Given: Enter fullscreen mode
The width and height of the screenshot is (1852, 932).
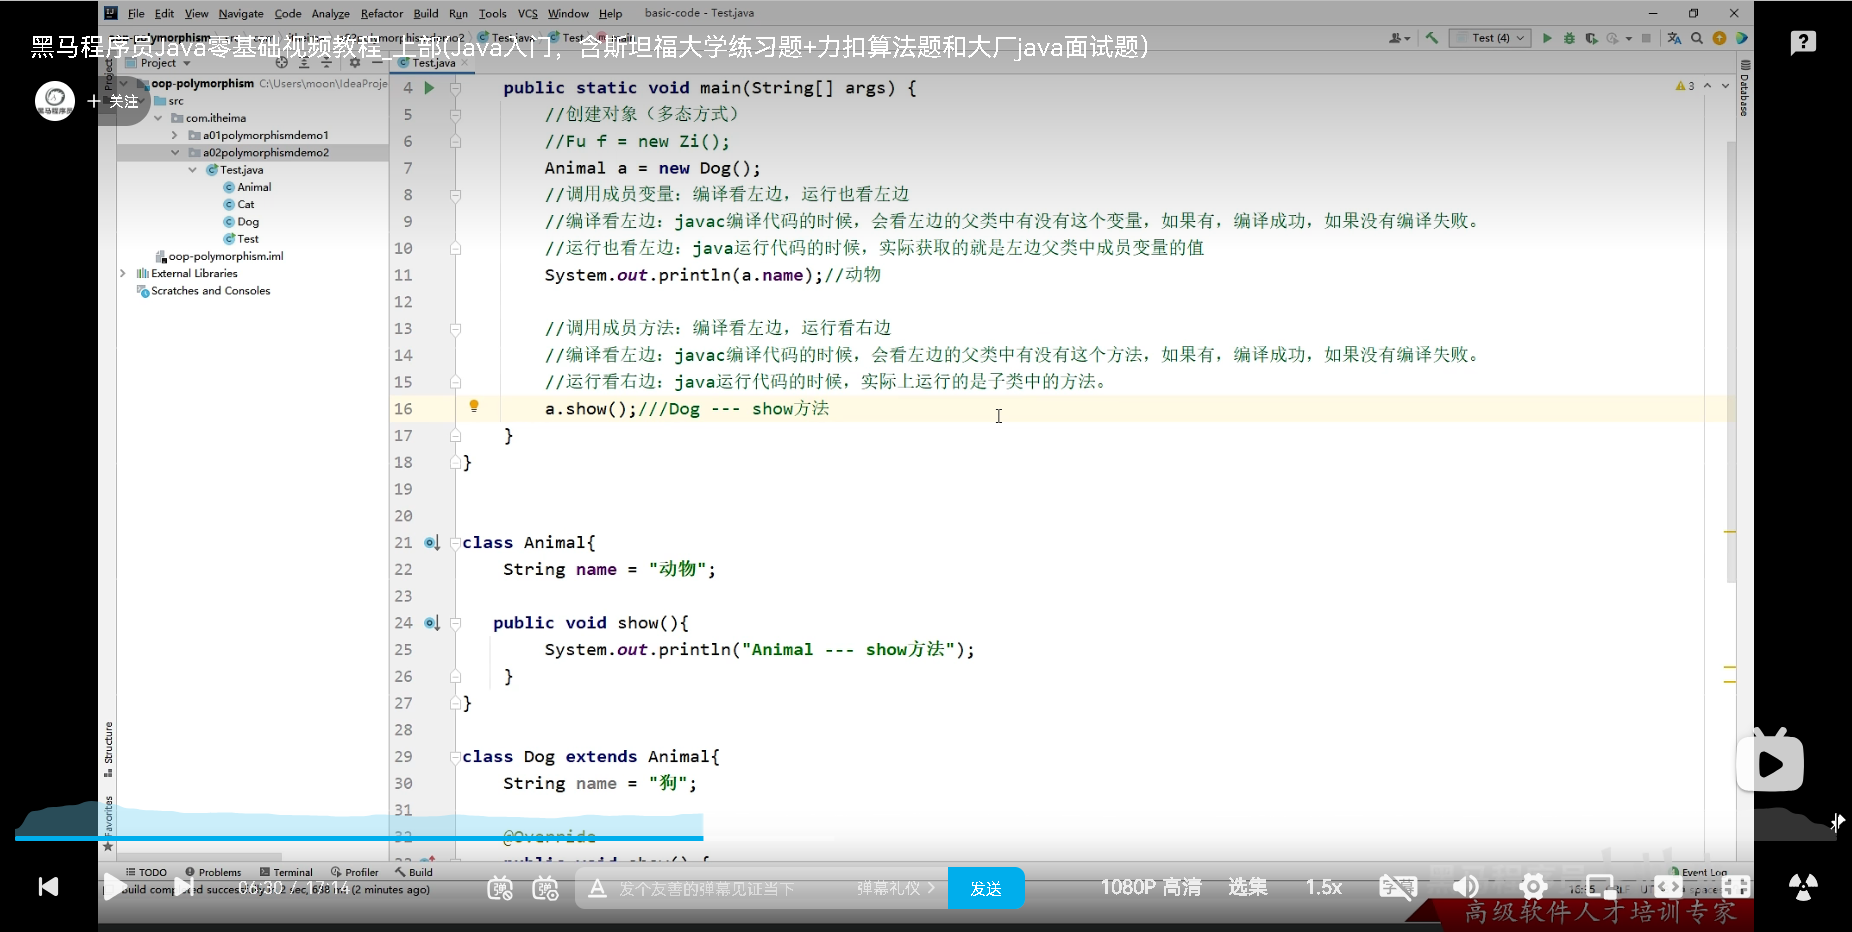Looking at the screenshot, I should pyautogui.click(x=1736, y=887).
